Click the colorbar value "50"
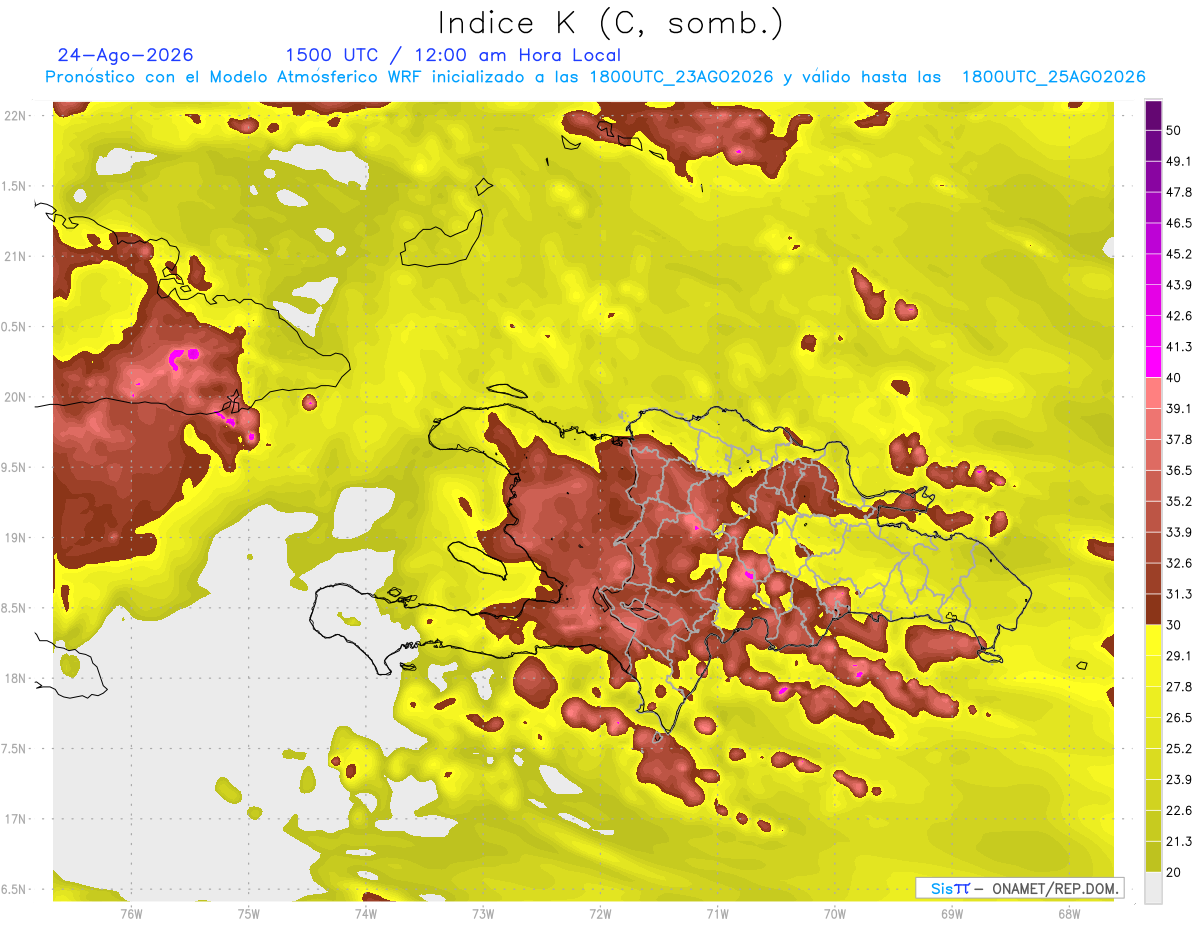 pos(1174,130)
